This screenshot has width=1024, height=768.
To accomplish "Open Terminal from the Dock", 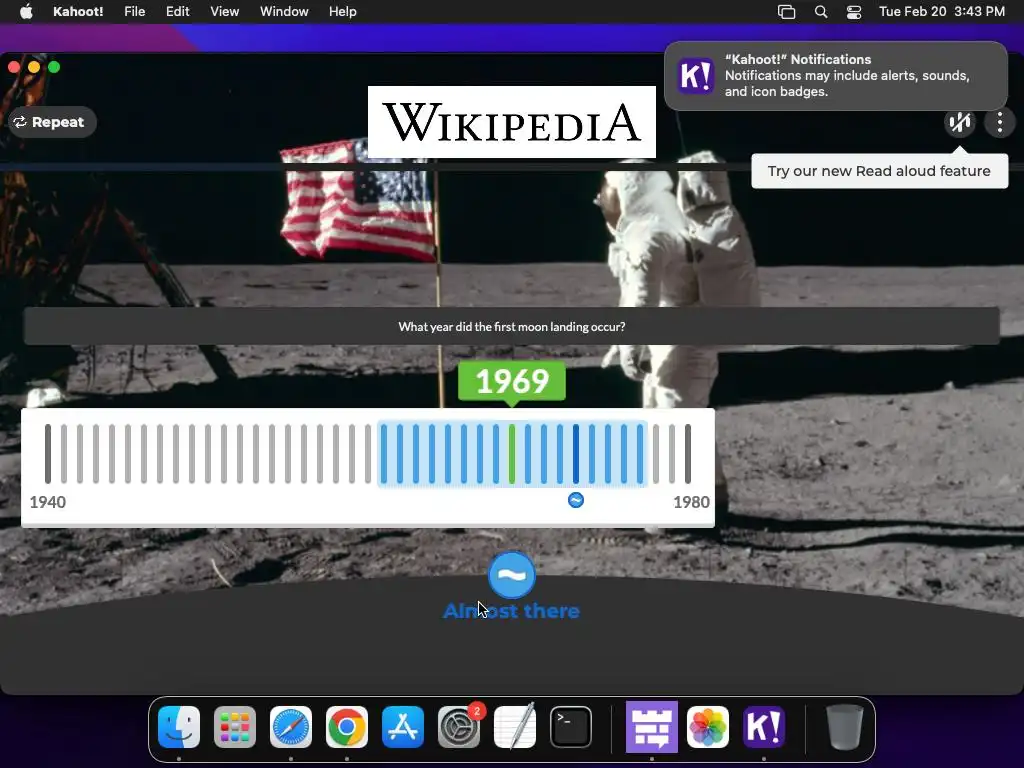I will pos(571,727).
